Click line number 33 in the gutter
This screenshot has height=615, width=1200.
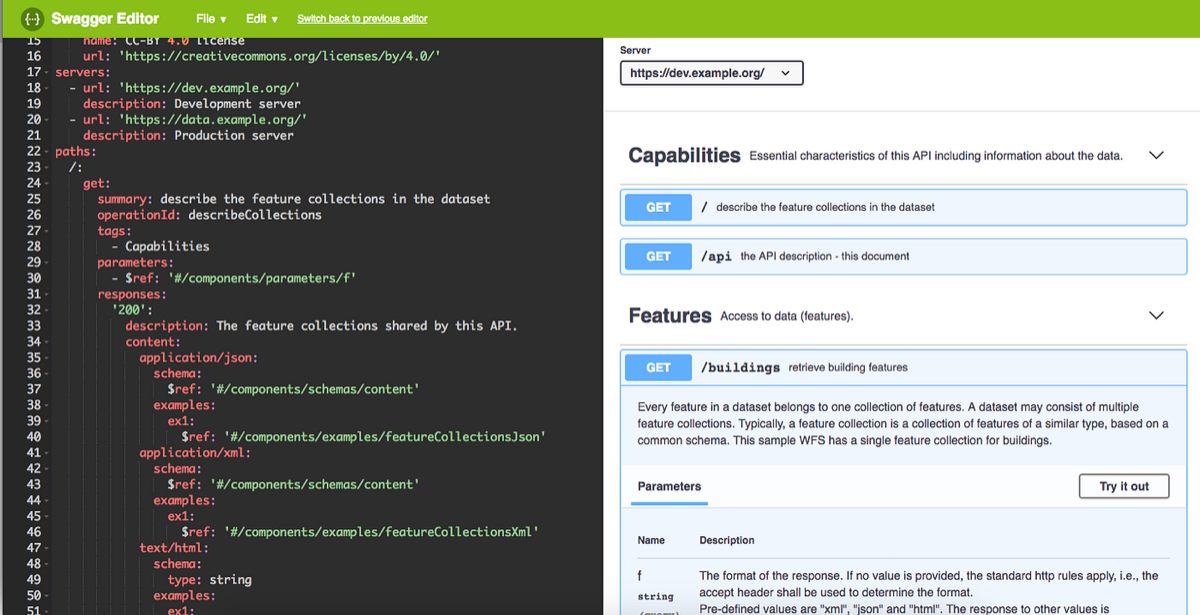[x=34, y=326]
